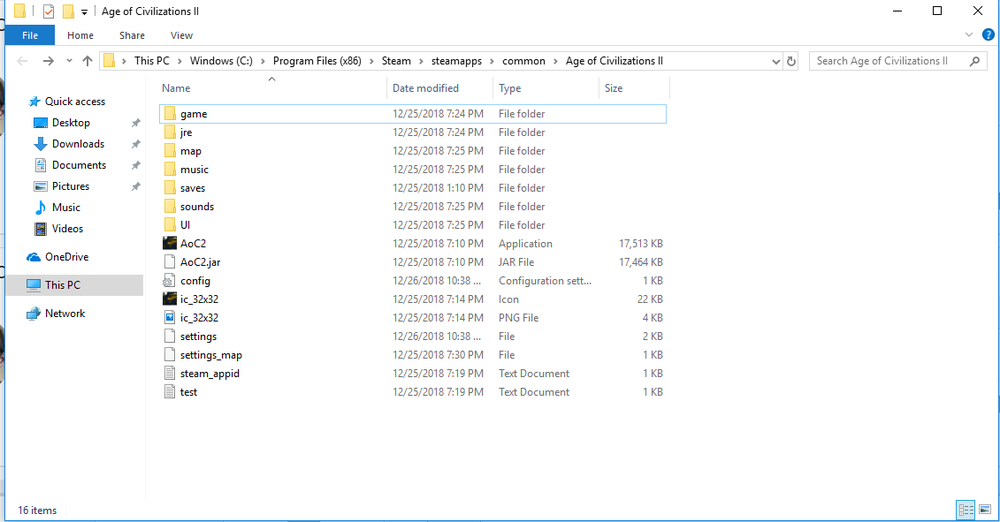
Task: Open the Share ribbon tab
Action: point(132,35)
